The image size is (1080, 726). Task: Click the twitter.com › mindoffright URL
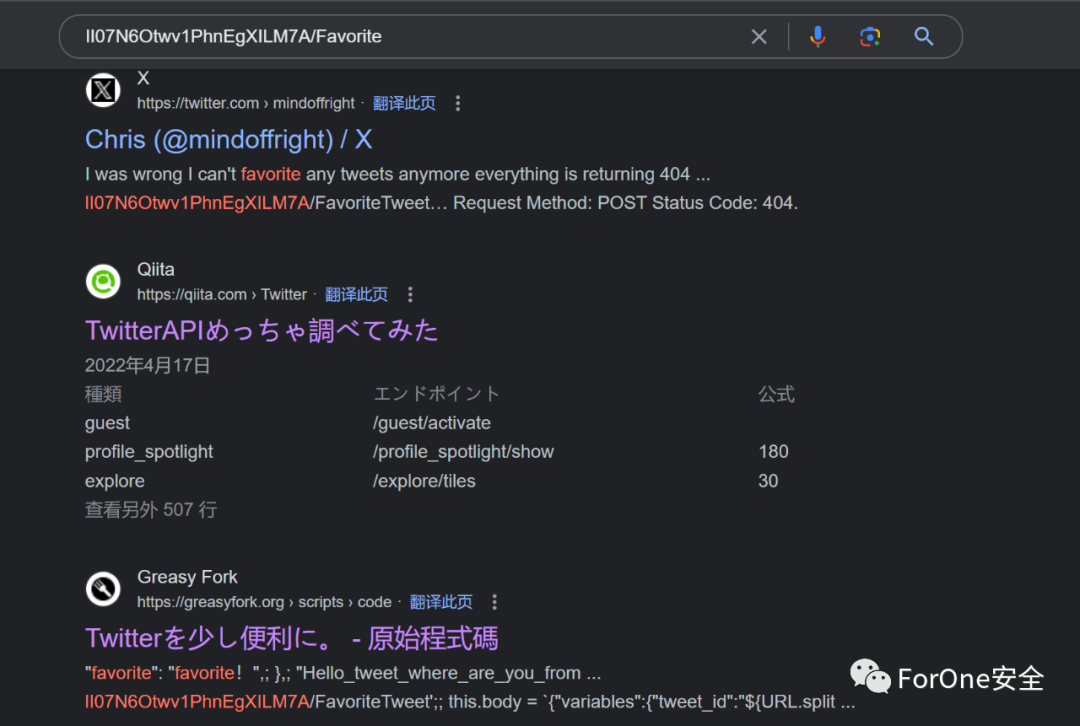coord(246,103)
